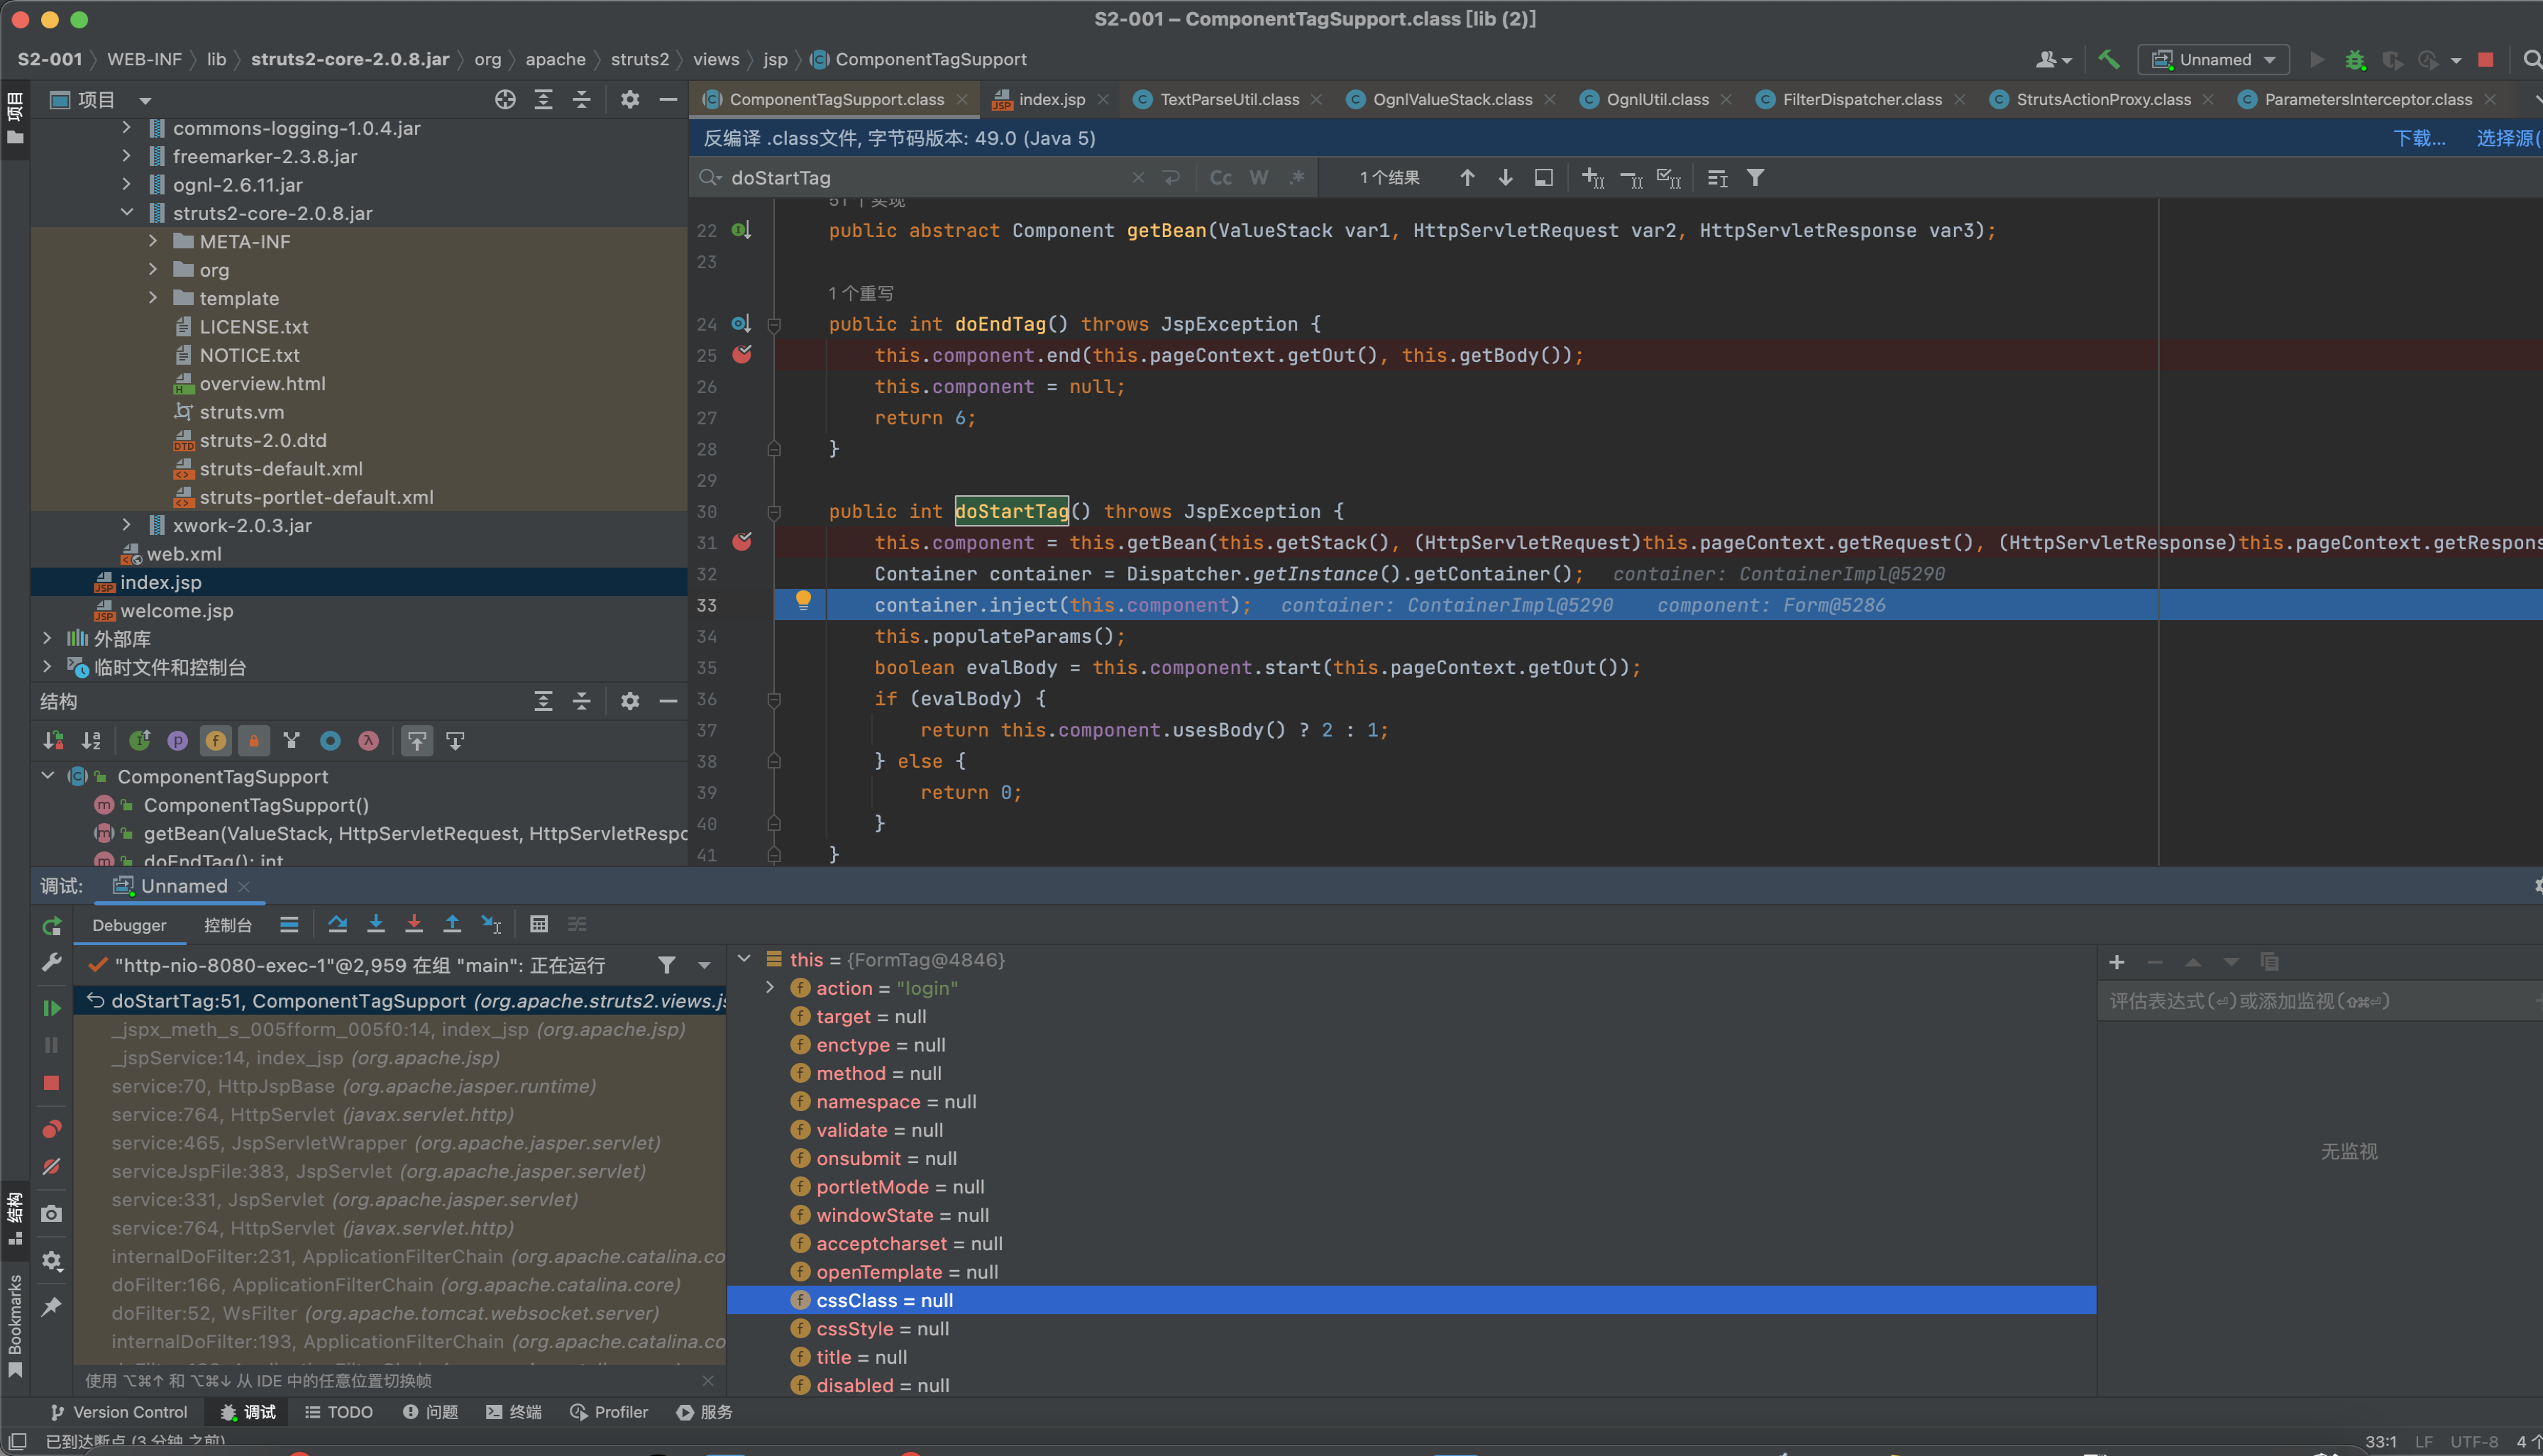The height and width of the screenshot is (1456, 2543).
Task: Resume program in debug sidebar
Action: coord(52,1008)
